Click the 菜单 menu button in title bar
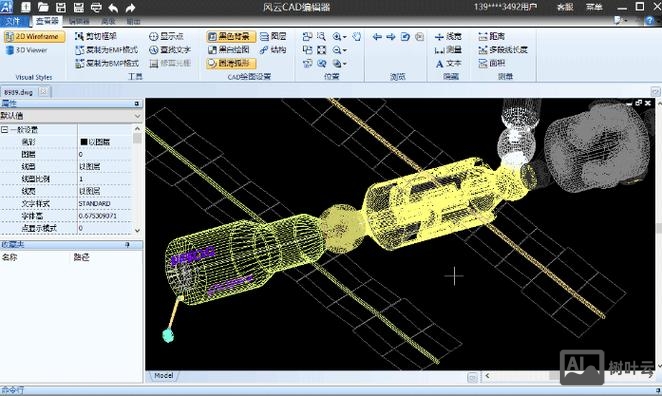The height and width of the screenshot is (396, 662). click(x=594, y=7)
